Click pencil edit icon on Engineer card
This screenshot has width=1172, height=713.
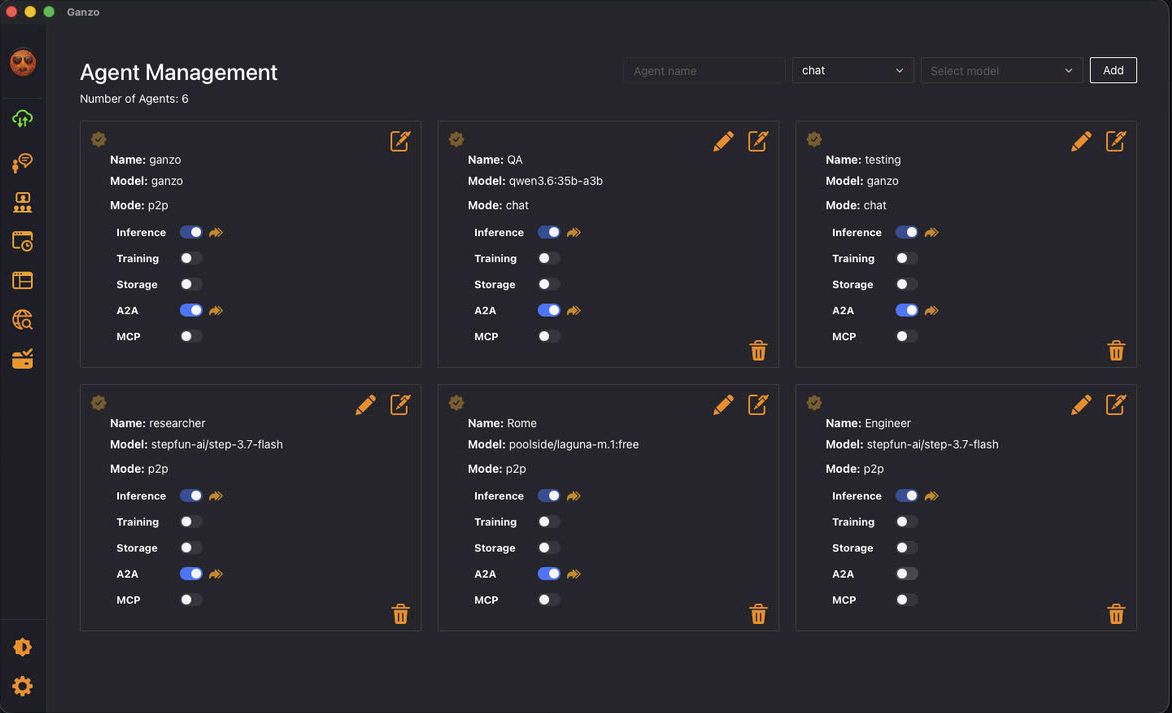click(x=1081, y=404)
